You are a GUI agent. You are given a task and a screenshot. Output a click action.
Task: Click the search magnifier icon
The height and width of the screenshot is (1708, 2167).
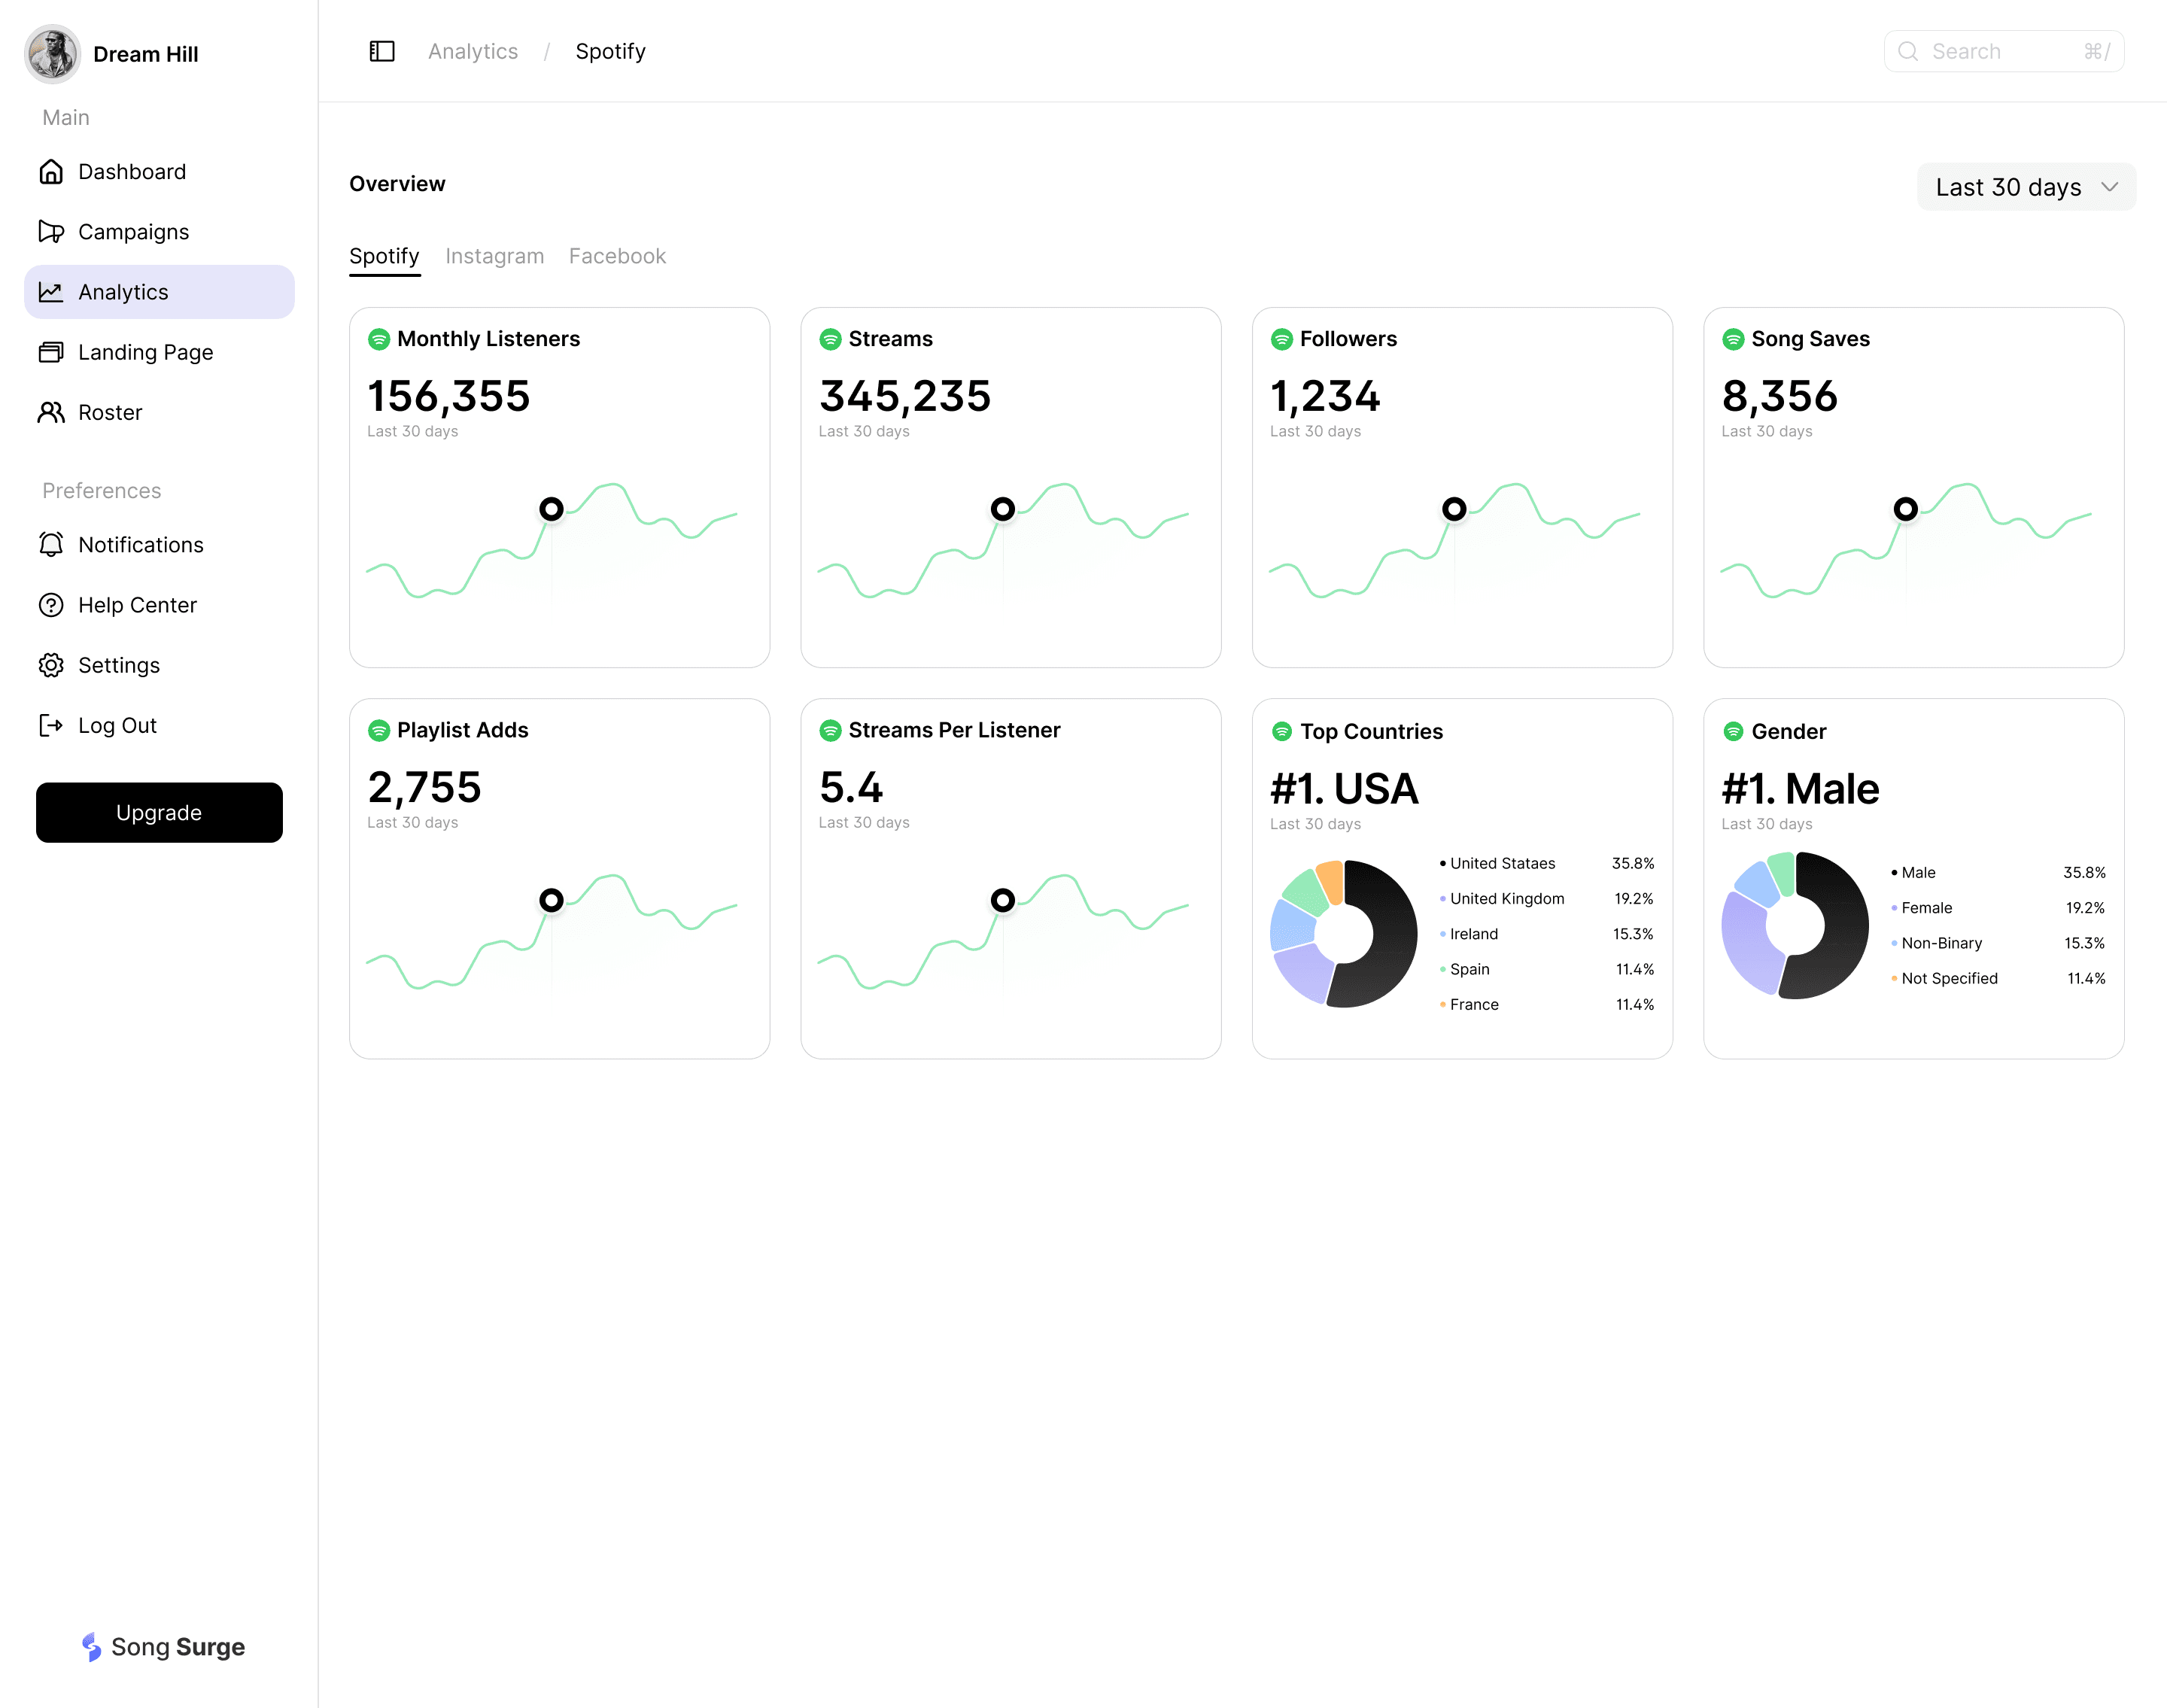point(1908,51)
